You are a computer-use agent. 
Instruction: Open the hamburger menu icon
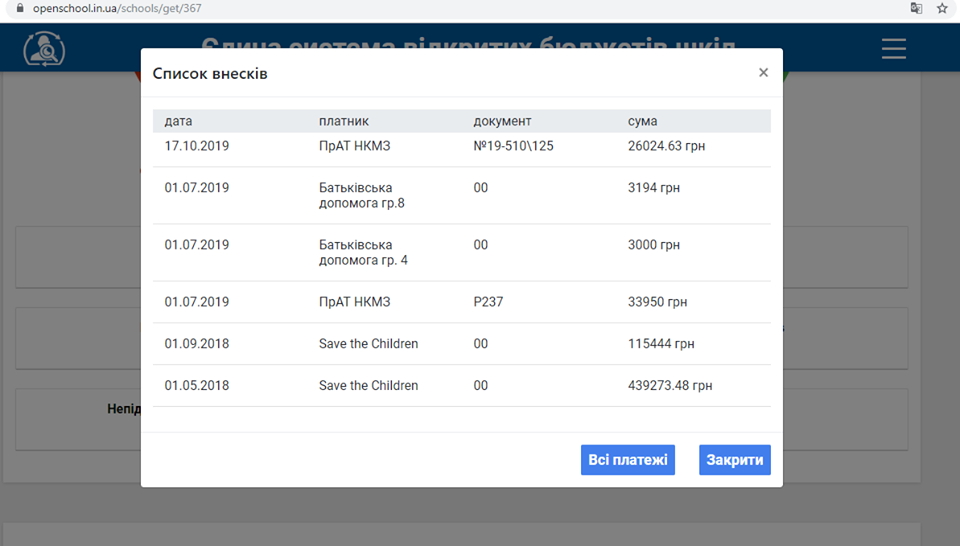[x=893, y=48]
